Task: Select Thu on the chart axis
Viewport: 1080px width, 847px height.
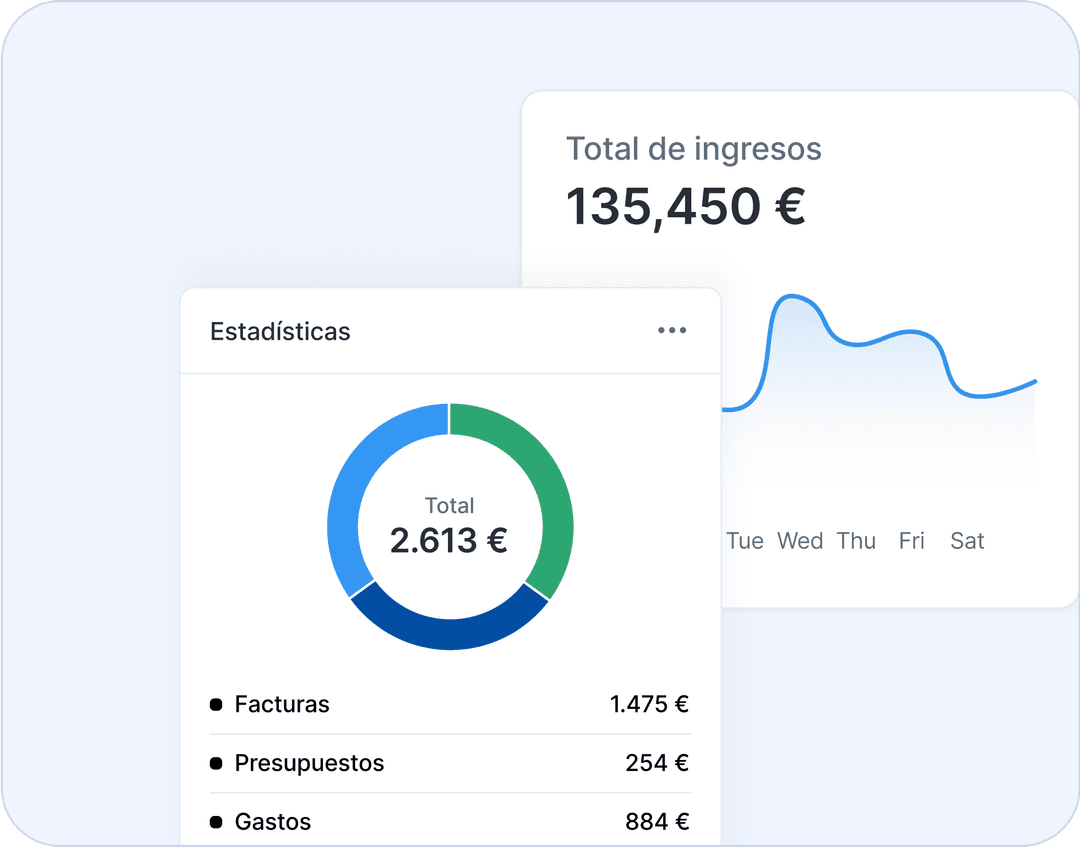Action: (x=856, y=542)
